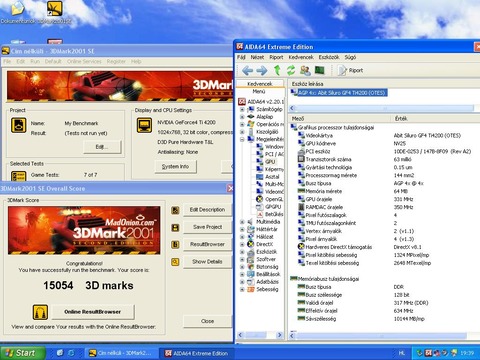This screenshot has height=360, width=480.
Task: Click the HU language indicator in taskbar
Action: (402, 353)
